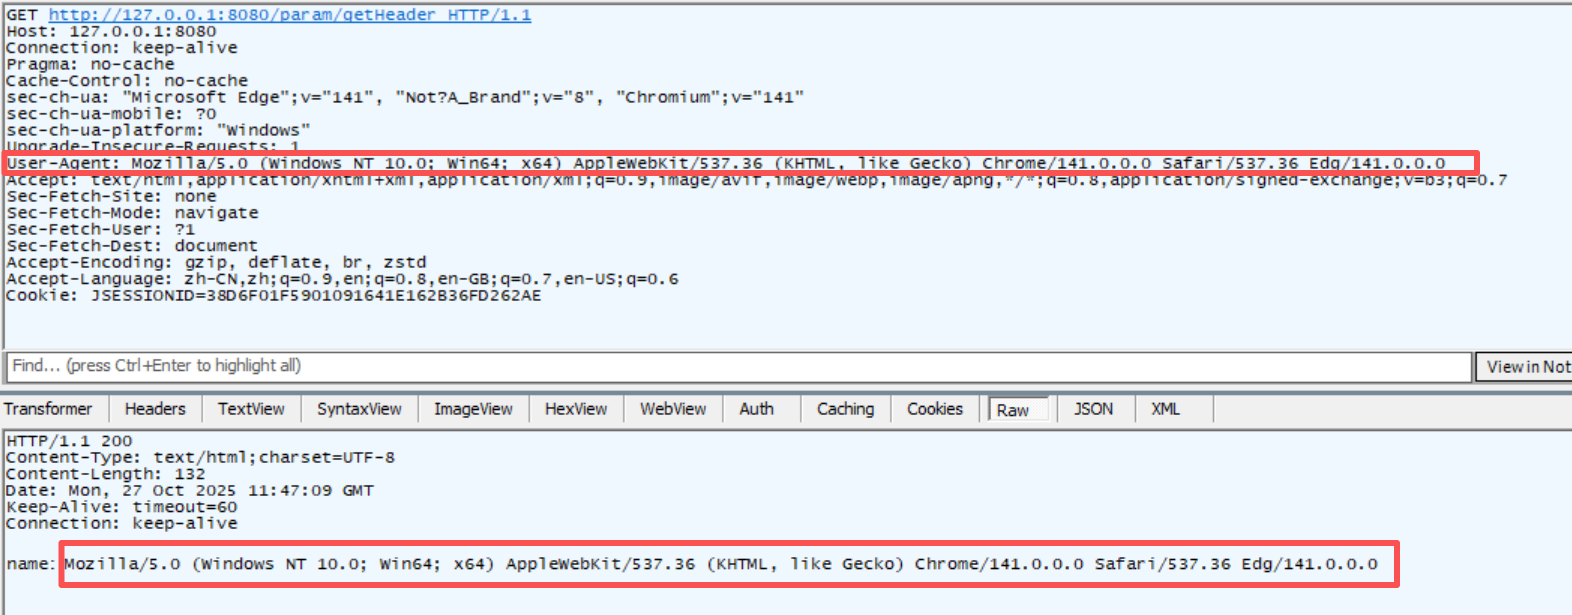Open the SyntaxView tab
This screenshot has height=615, width=1572.
(x=359, y=409)
